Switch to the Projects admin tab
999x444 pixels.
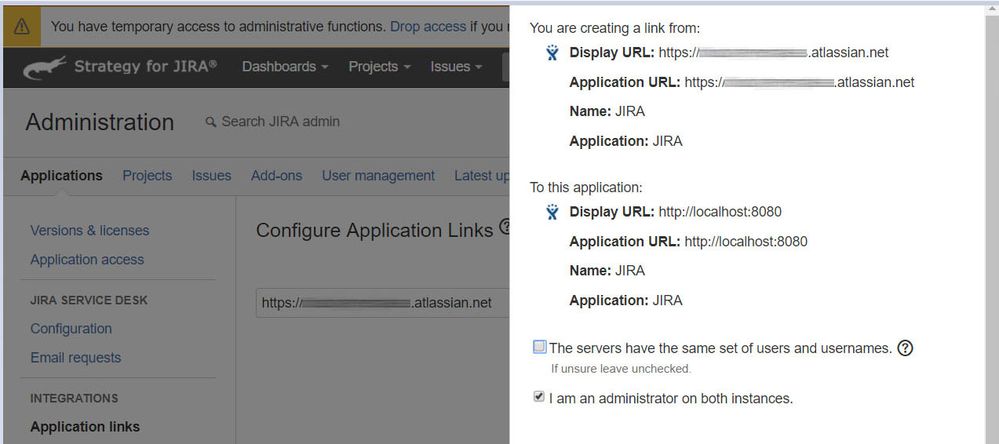(147, 176)
